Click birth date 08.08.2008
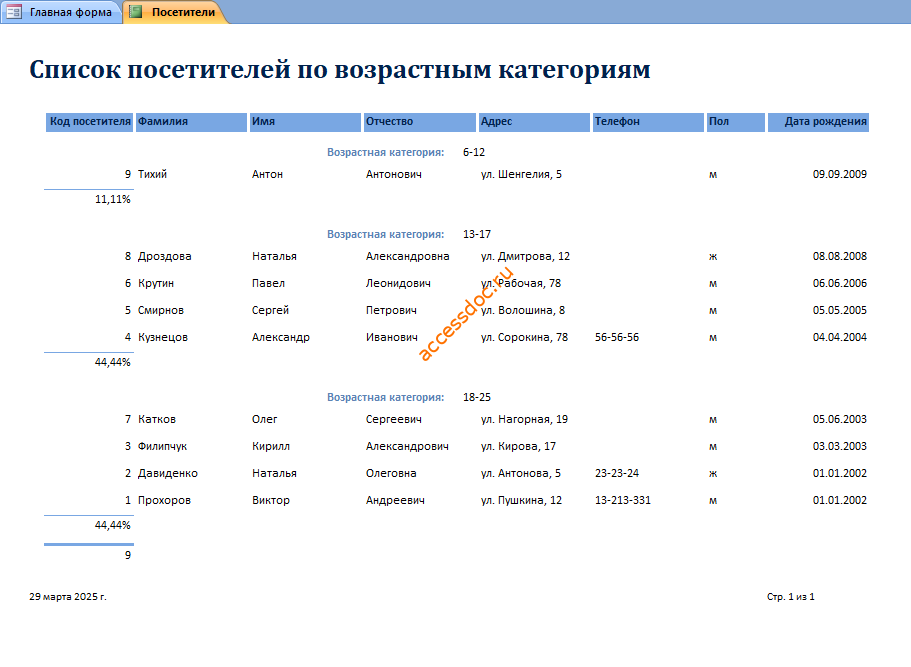 click(x=840, y=256)
